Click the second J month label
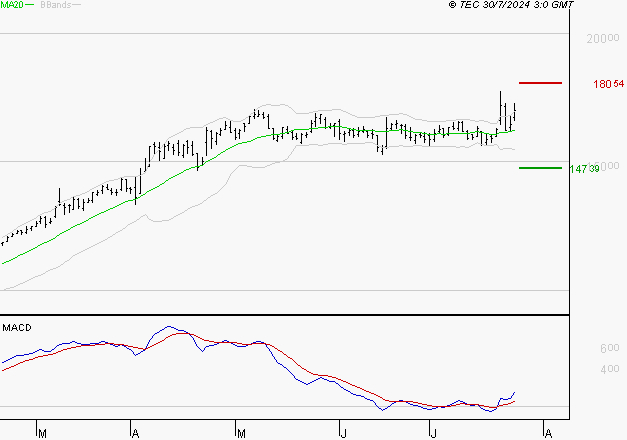 coord(433,434)
